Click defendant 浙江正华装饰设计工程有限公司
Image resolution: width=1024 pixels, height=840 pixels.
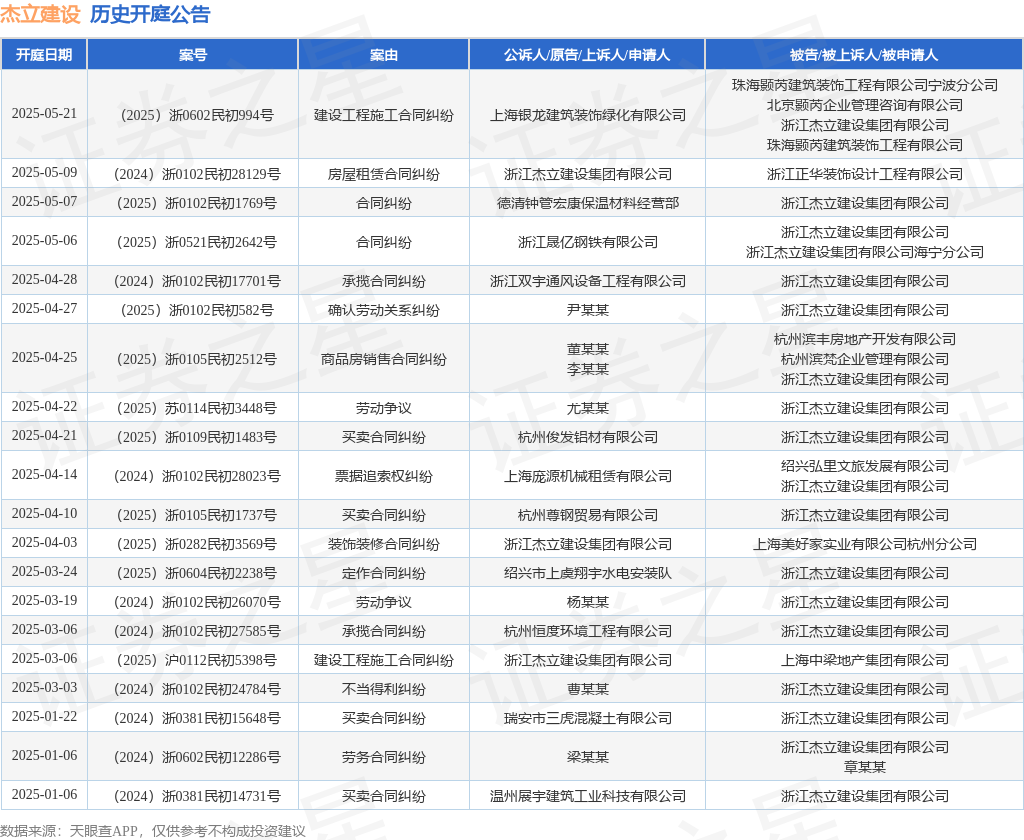click(864, 174)
